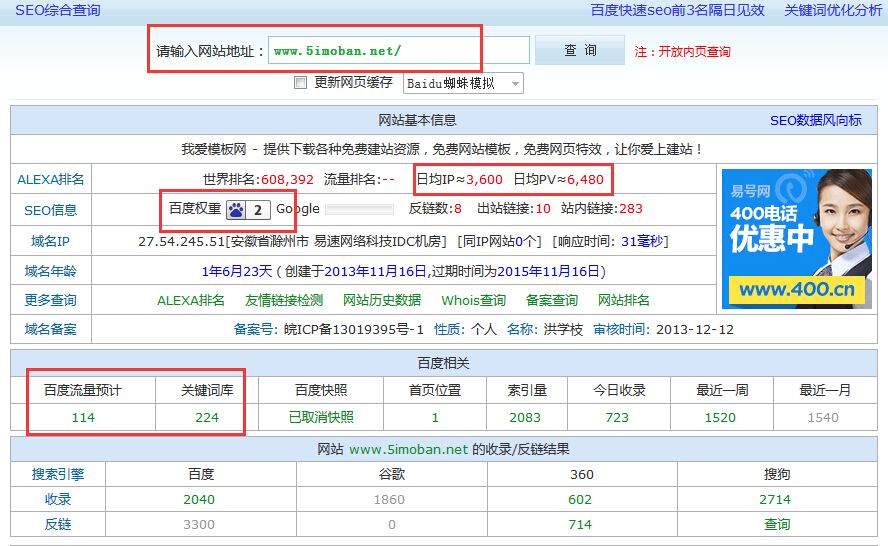Click the ALEXA排名 row label
Image resolution: width=888 pixels, height=546 pixels.
tap(51, 180)
